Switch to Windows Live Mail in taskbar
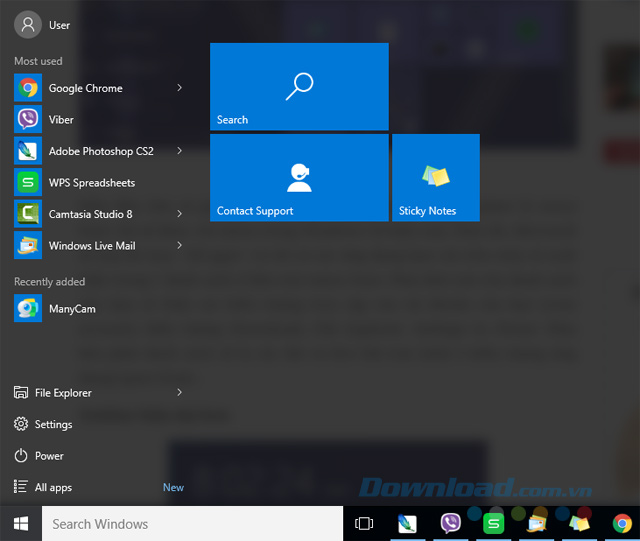Screen dimensions: 640x541 pyautogui.click(x=536, y=523)
